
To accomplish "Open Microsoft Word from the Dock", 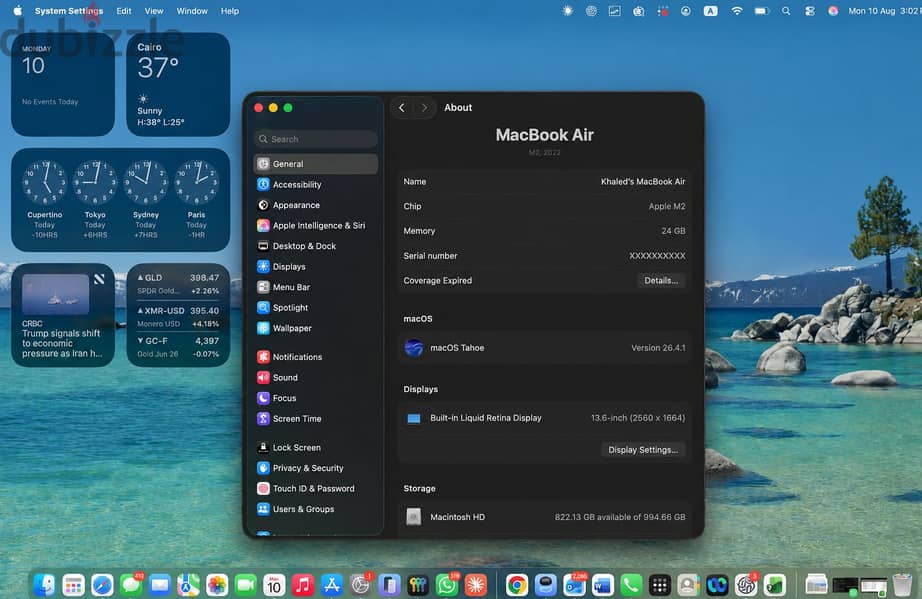I will coord(603,585).
